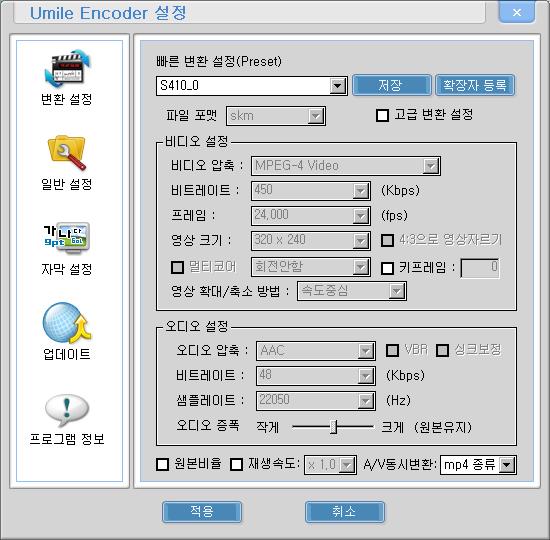Toggle the 키프레임 checkbox
Viewport: 550px width, 540px height.
pos(387,268)
